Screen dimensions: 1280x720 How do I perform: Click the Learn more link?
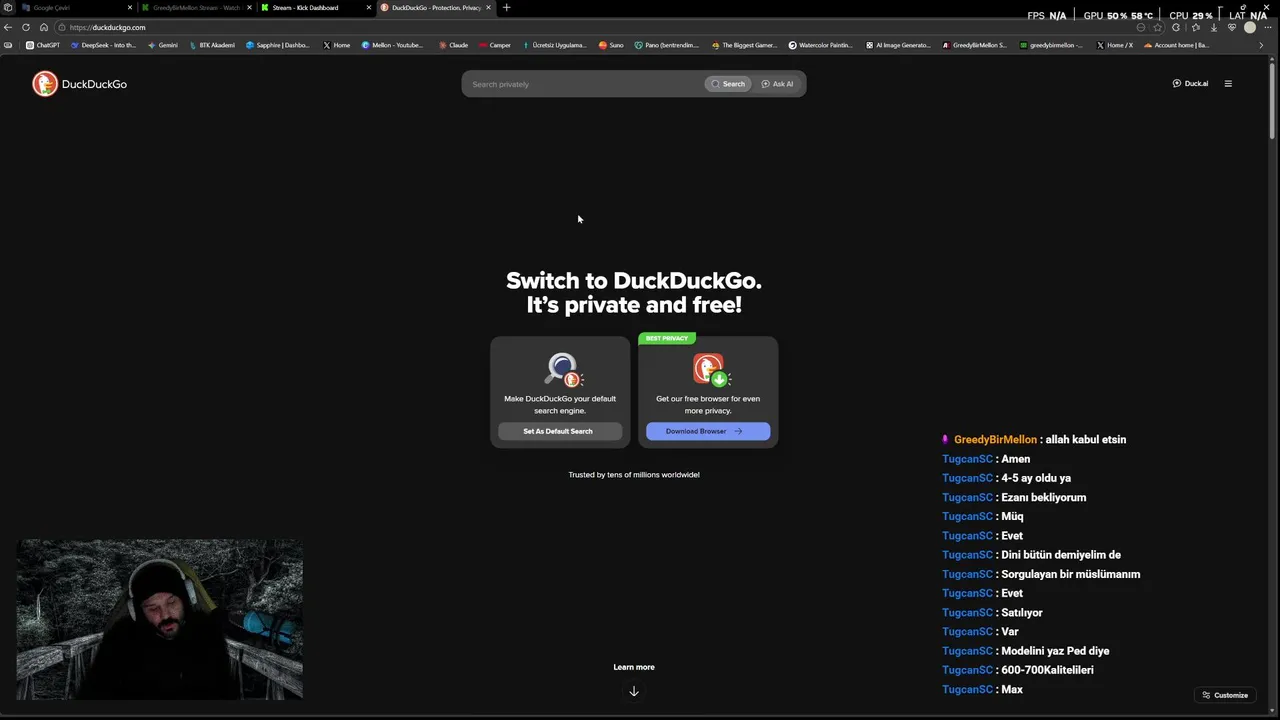pos(634,667)
